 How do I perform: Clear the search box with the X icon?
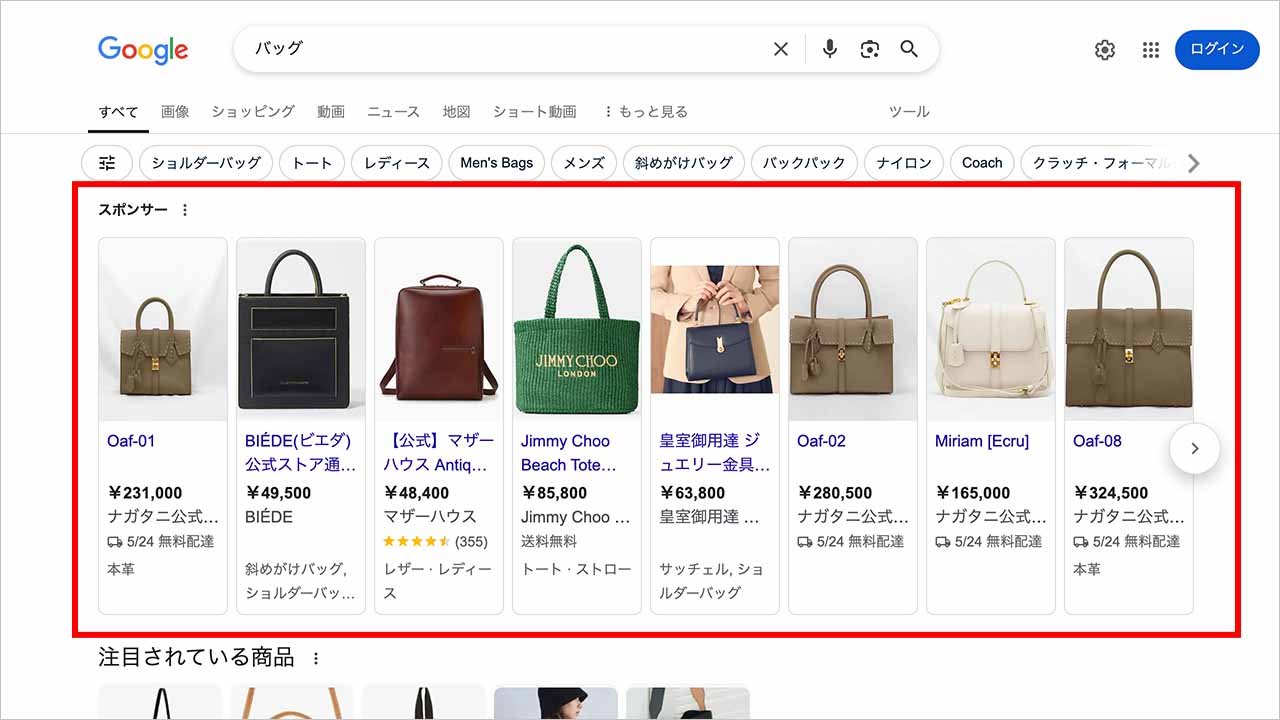781,49
